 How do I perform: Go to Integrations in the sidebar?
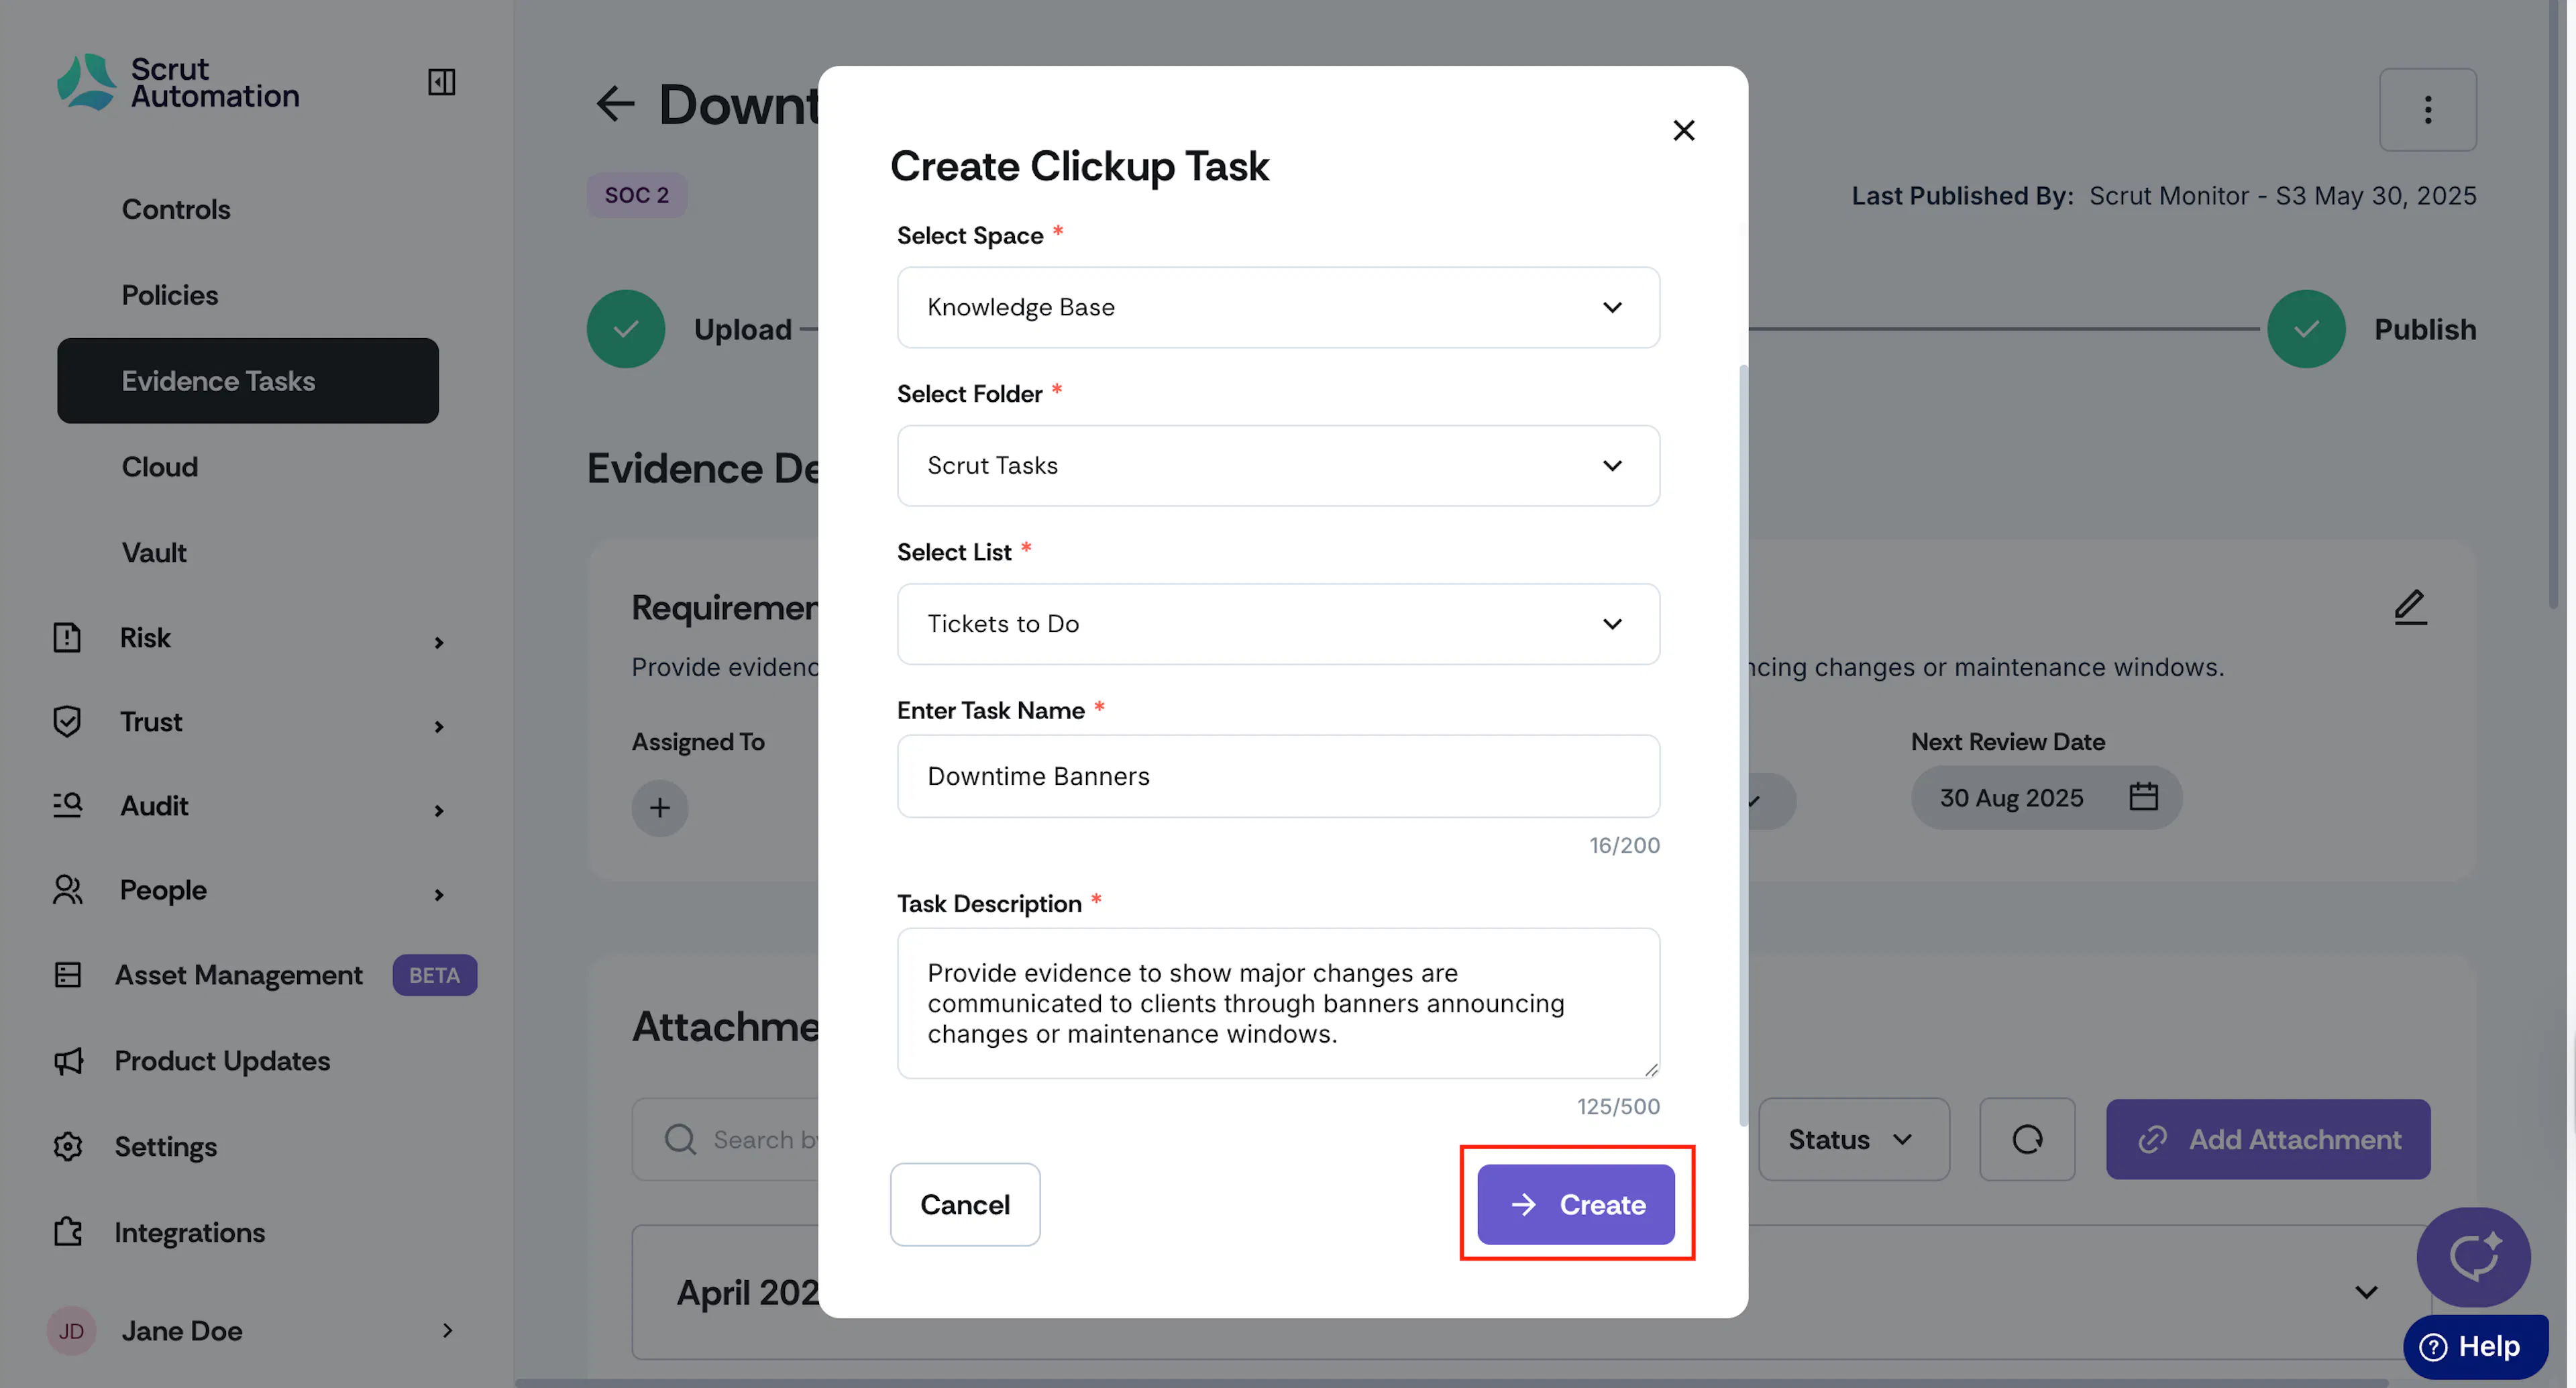[189, 1233]
